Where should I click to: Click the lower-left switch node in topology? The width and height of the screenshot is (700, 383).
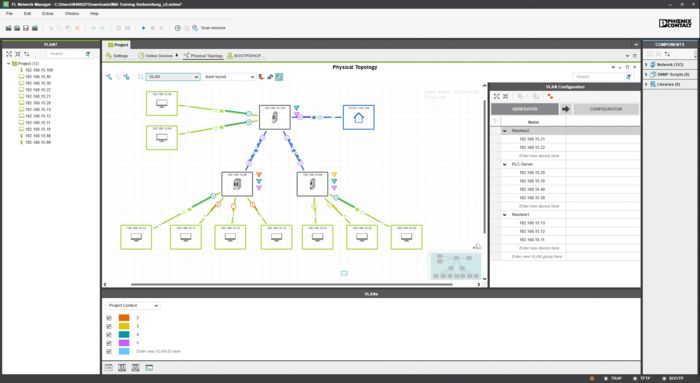coord(237,184)
